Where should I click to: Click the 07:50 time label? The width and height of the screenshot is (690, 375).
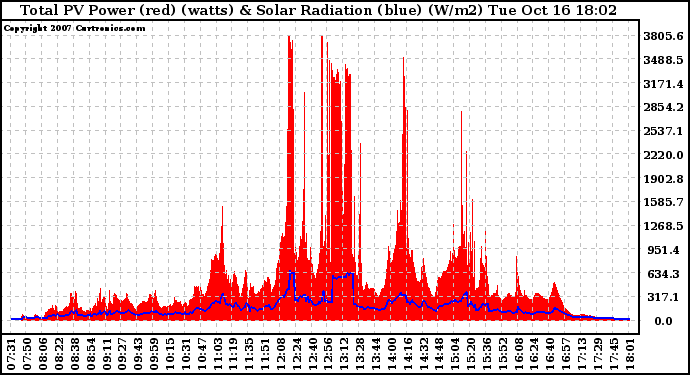tap(26, 354)
